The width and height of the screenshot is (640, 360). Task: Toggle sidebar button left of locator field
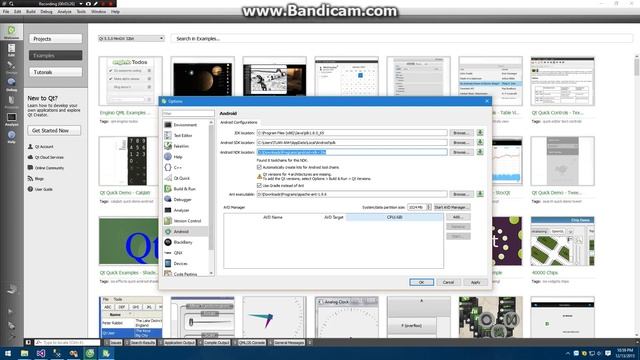[28, 342]
